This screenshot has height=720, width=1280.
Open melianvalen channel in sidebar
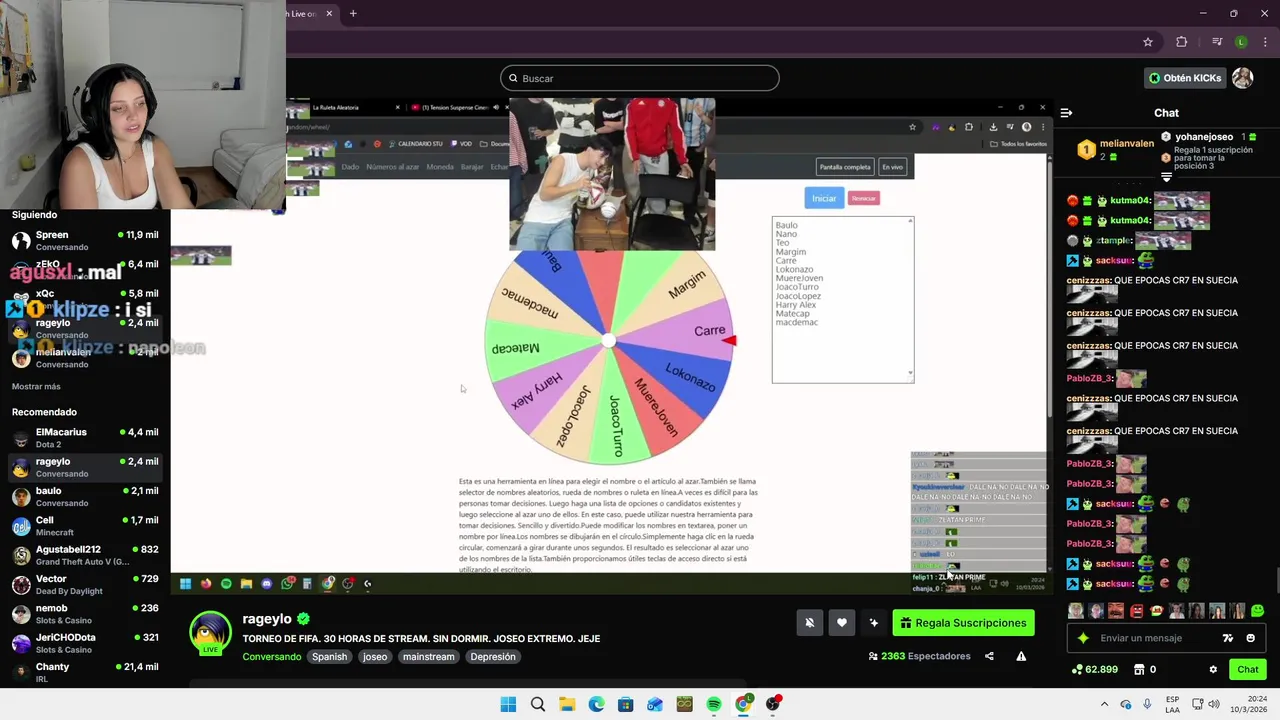85,358
